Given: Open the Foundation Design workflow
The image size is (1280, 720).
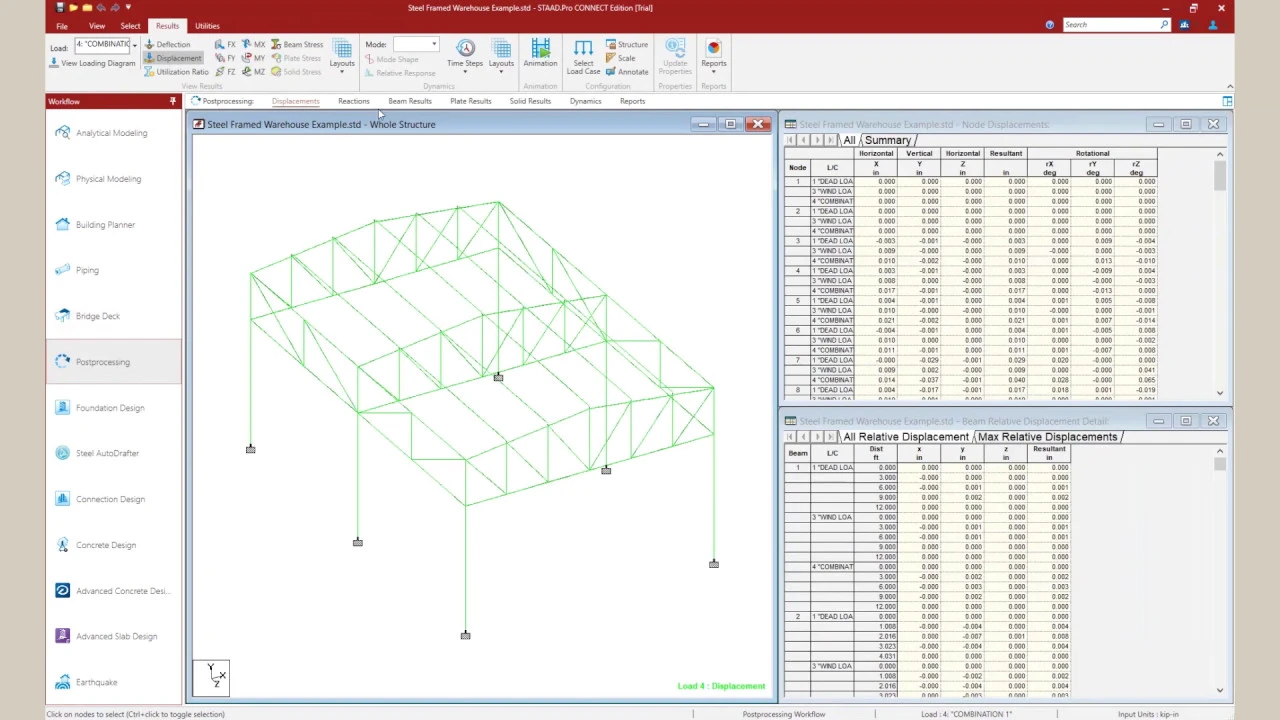Looking at the screenshot, I should tap(110, 408).
